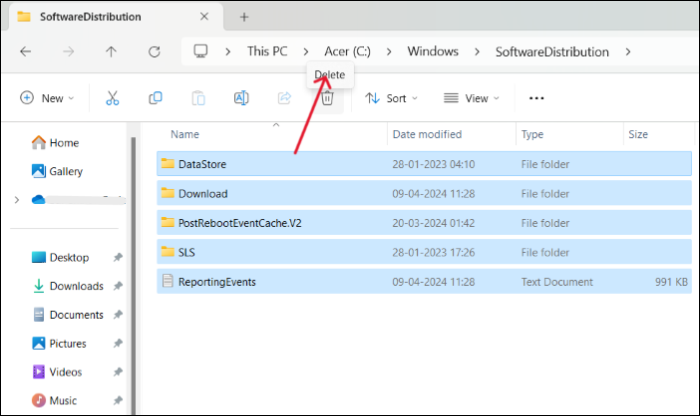Go up one folder level arrow
The width and height of the screenshot is (700, 416).
click(x=111, y=52)
